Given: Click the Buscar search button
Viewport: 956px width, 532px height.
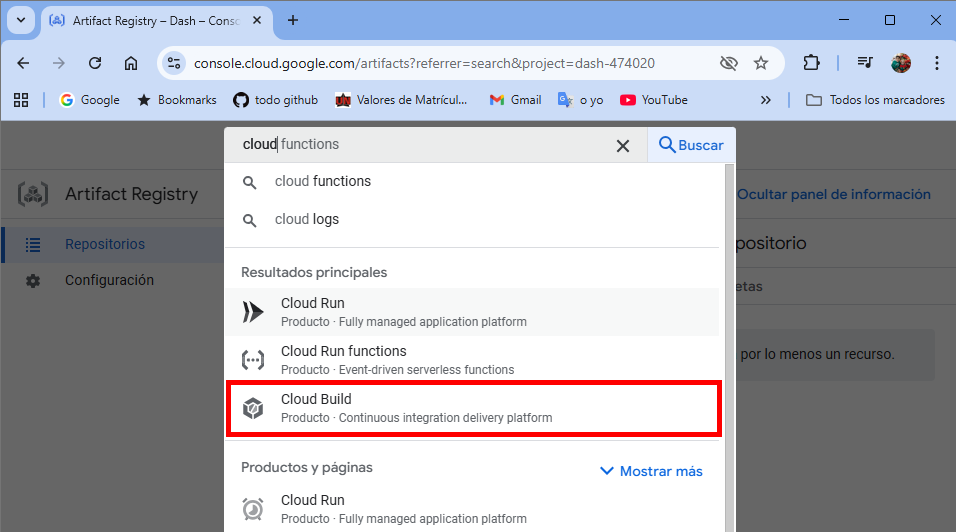Looking at the screenshot, I should [x=691, y=145].
